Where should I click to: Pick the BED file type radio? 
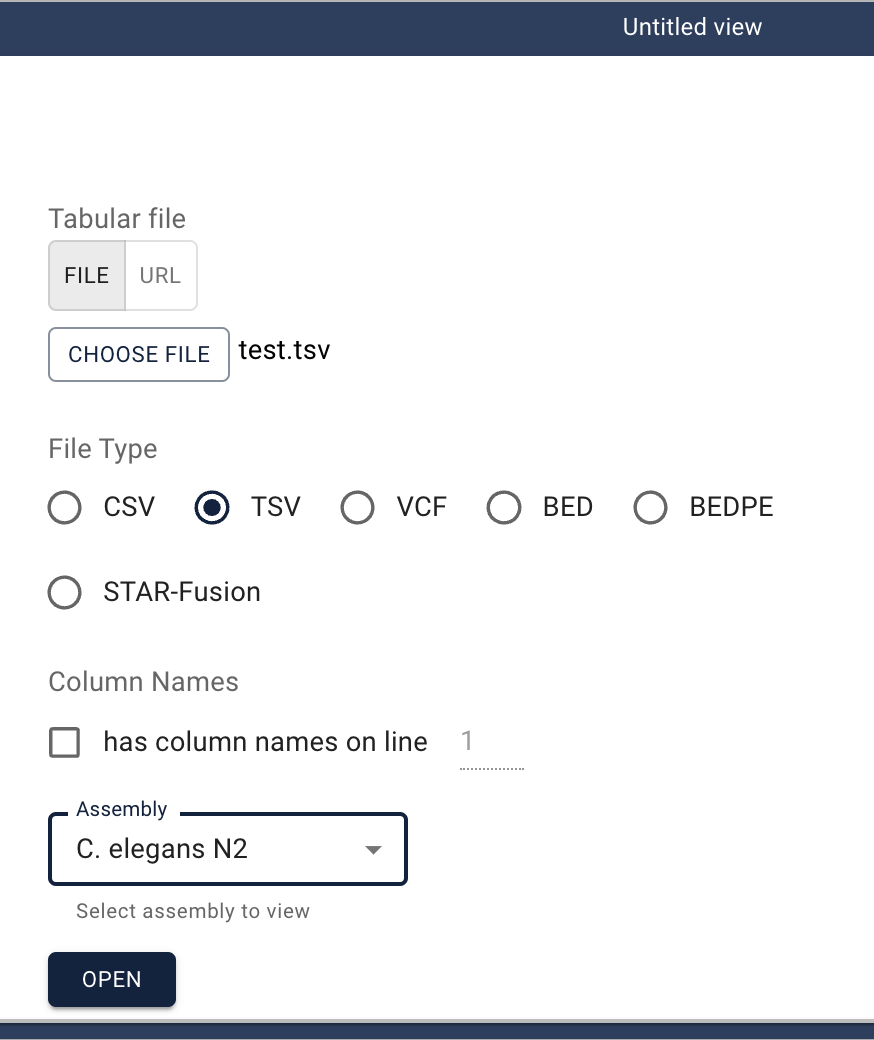[x=504, y=508]
